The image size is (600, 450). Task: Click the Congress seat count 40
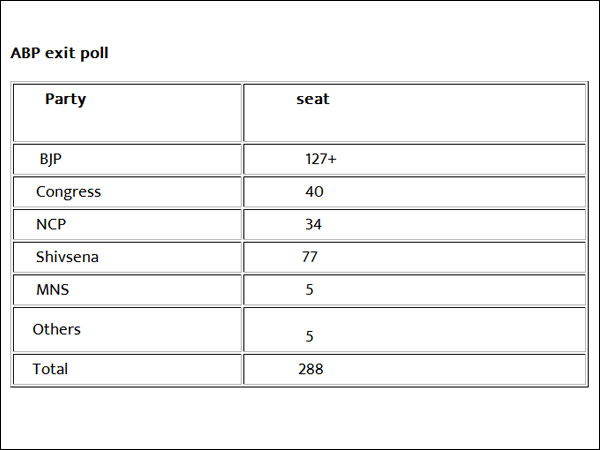[x=314, y=192]
